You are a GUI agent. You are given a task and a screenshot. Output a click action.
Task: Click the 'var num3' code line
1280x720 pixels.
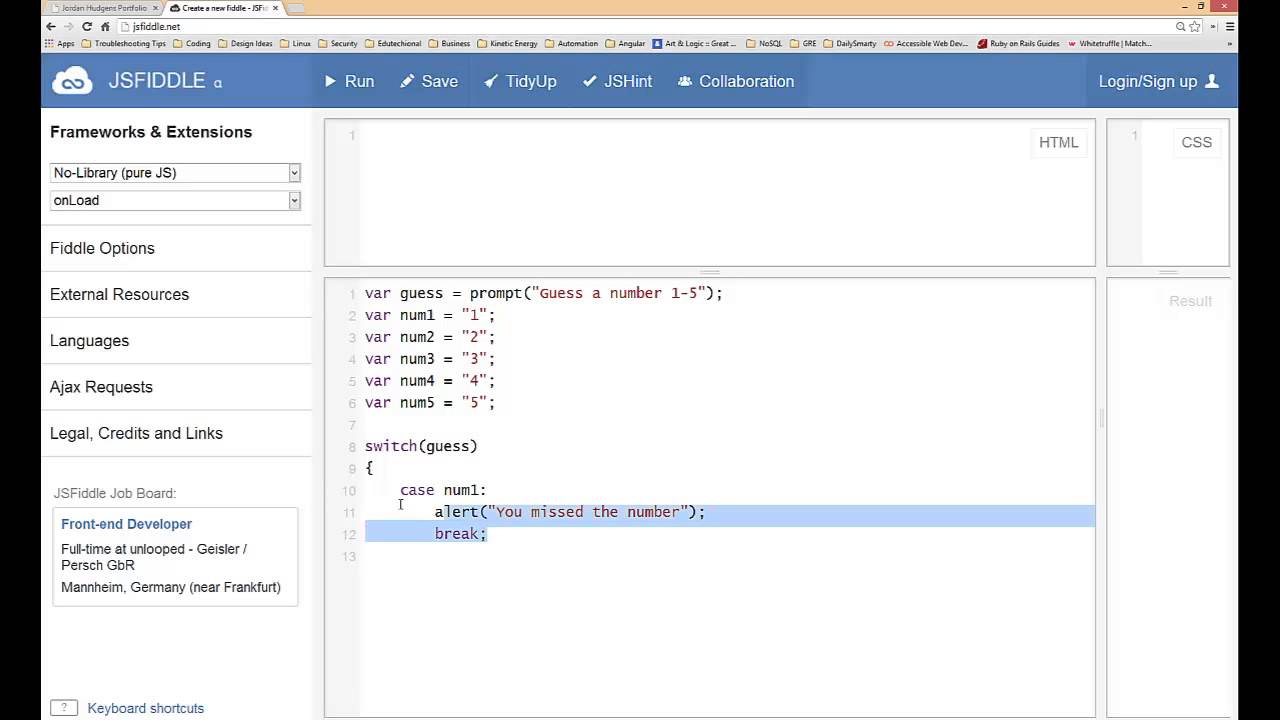pos(430,359)
